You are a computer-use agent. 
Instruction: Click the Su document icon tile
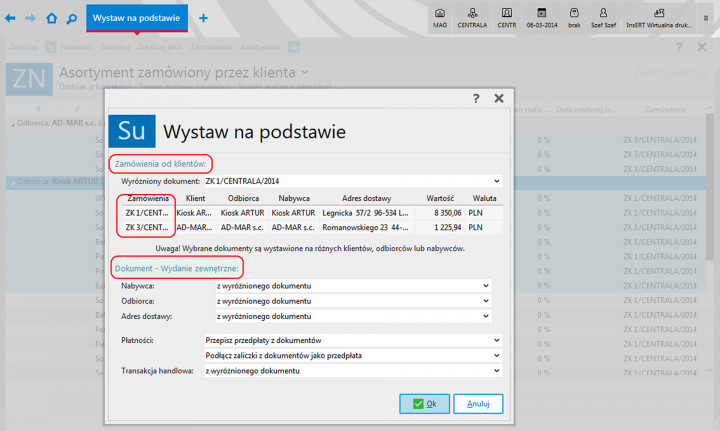click(x=132, y=131)
